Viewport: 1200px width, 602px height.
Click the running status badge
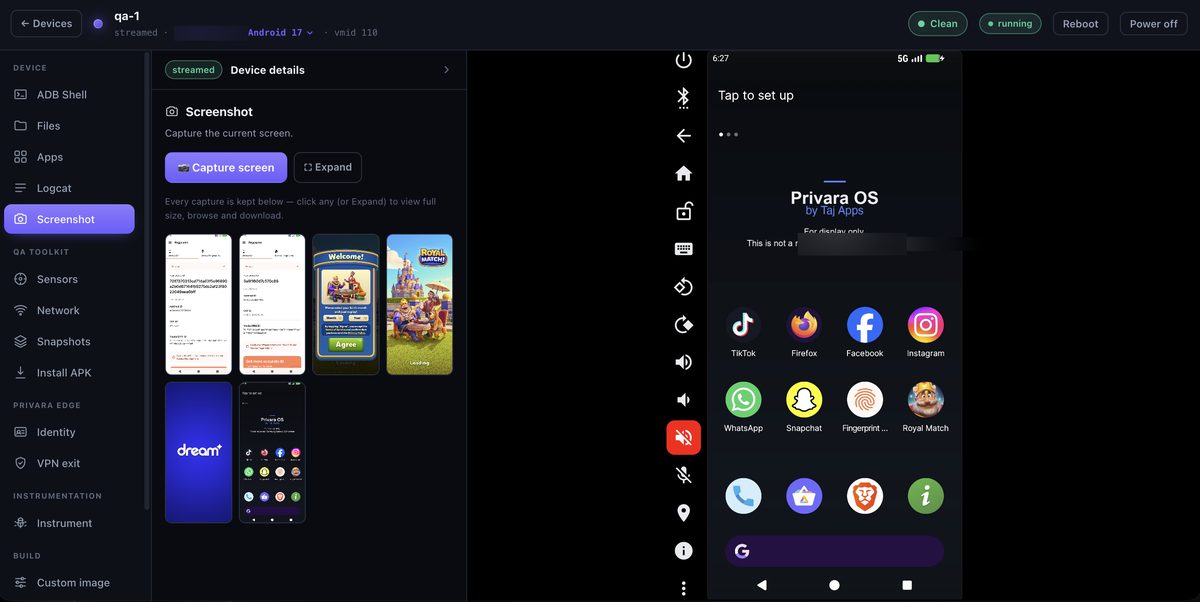click(x=1010, y=23)
